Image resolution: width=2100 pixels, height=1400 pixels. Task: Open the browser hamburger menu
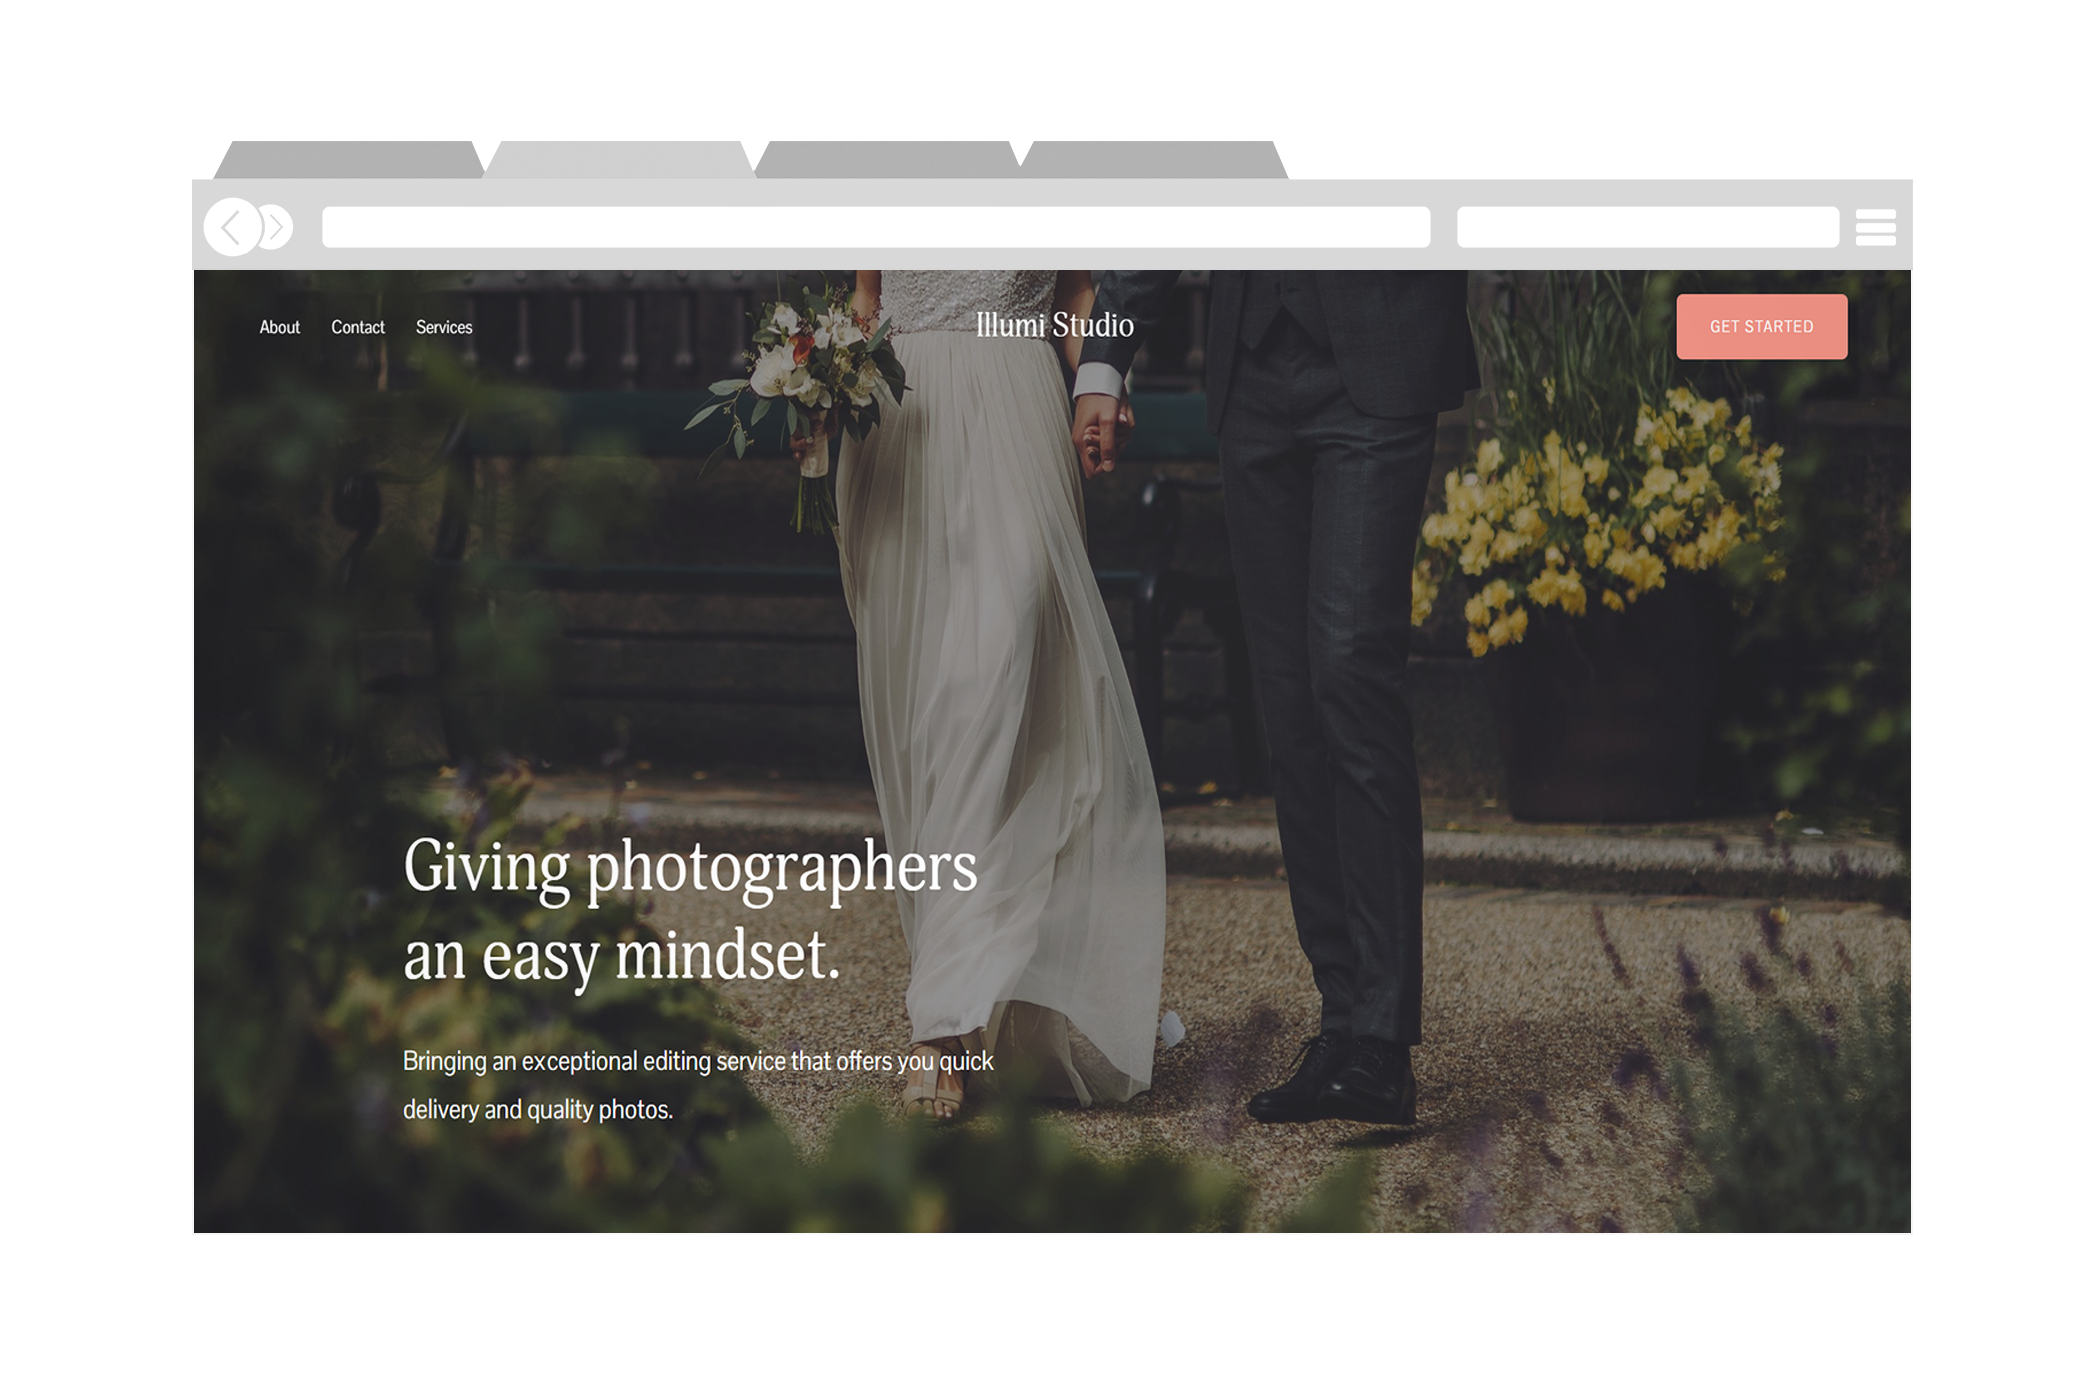pyautogui.click(x=1875, y=227)
